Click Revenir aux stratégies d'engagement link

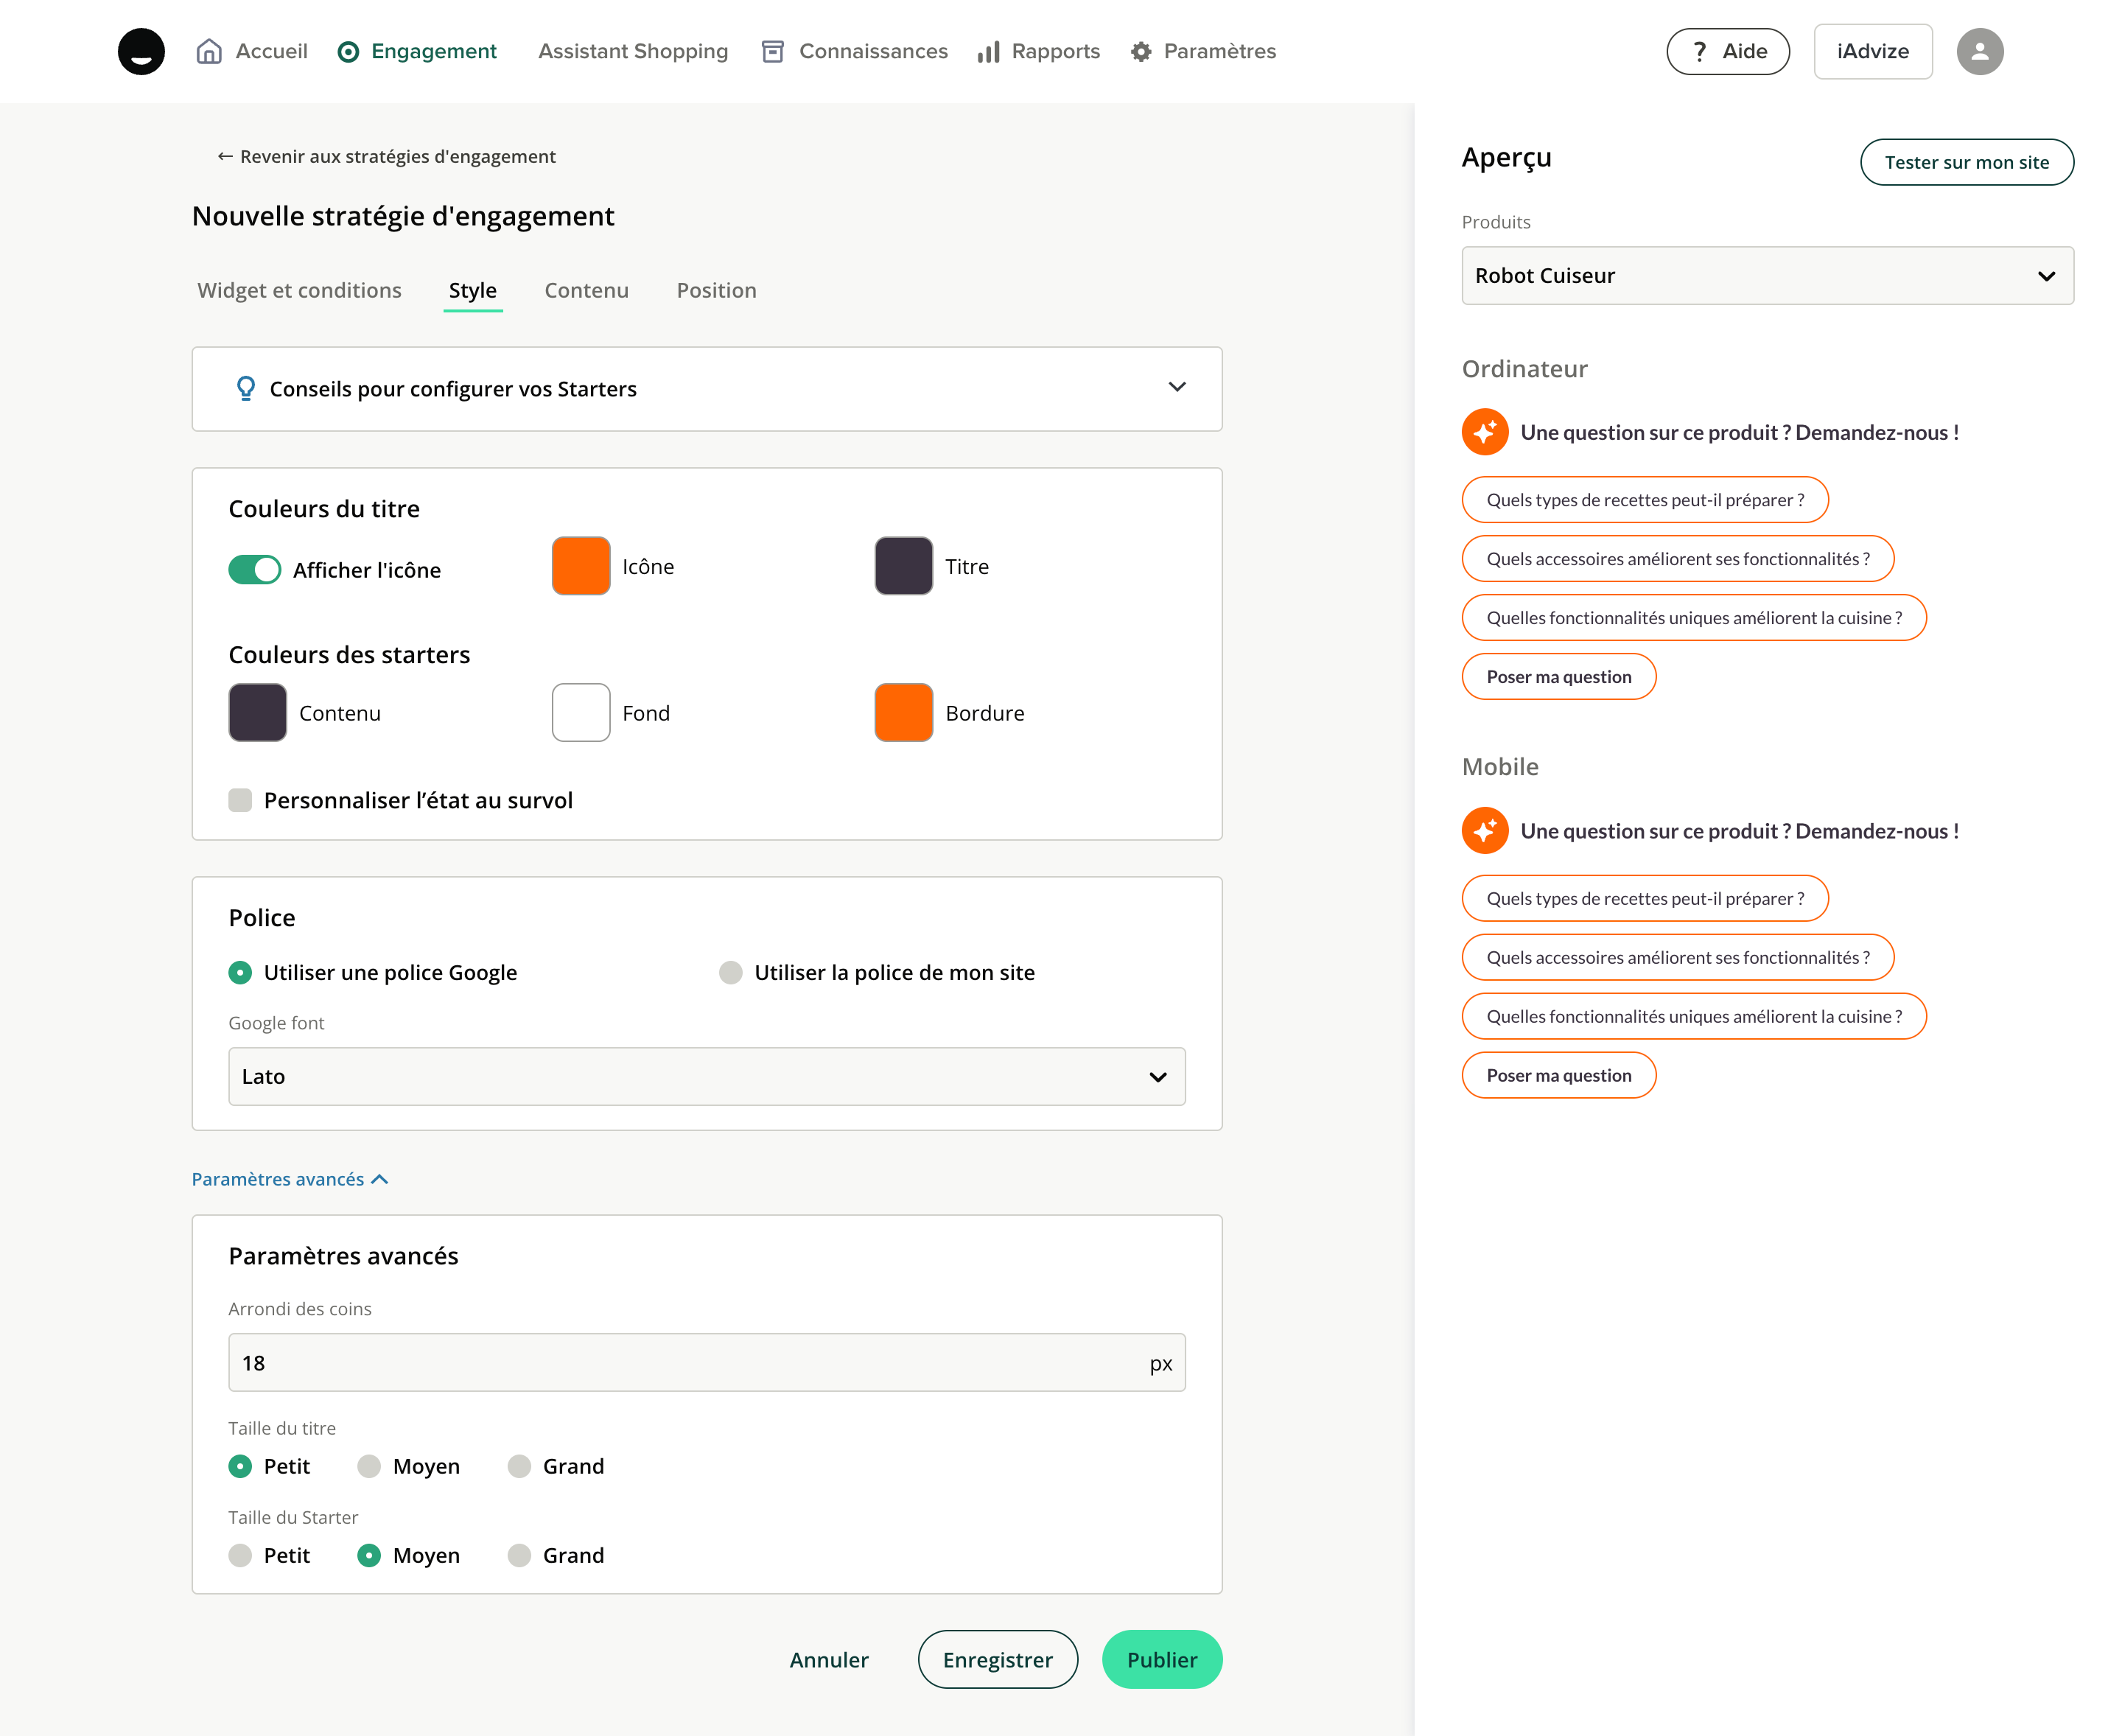pyautogui.click(x=387, y=156)
